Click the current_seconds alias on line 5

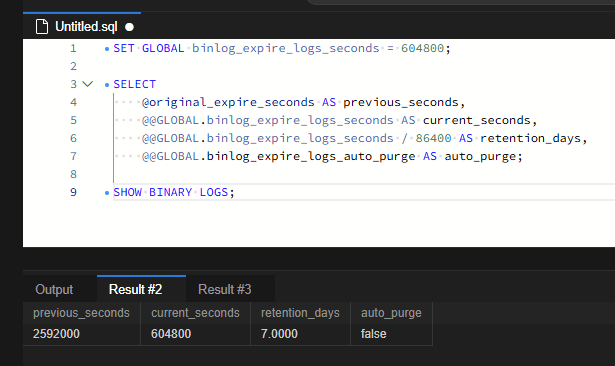tap(476, 120)
